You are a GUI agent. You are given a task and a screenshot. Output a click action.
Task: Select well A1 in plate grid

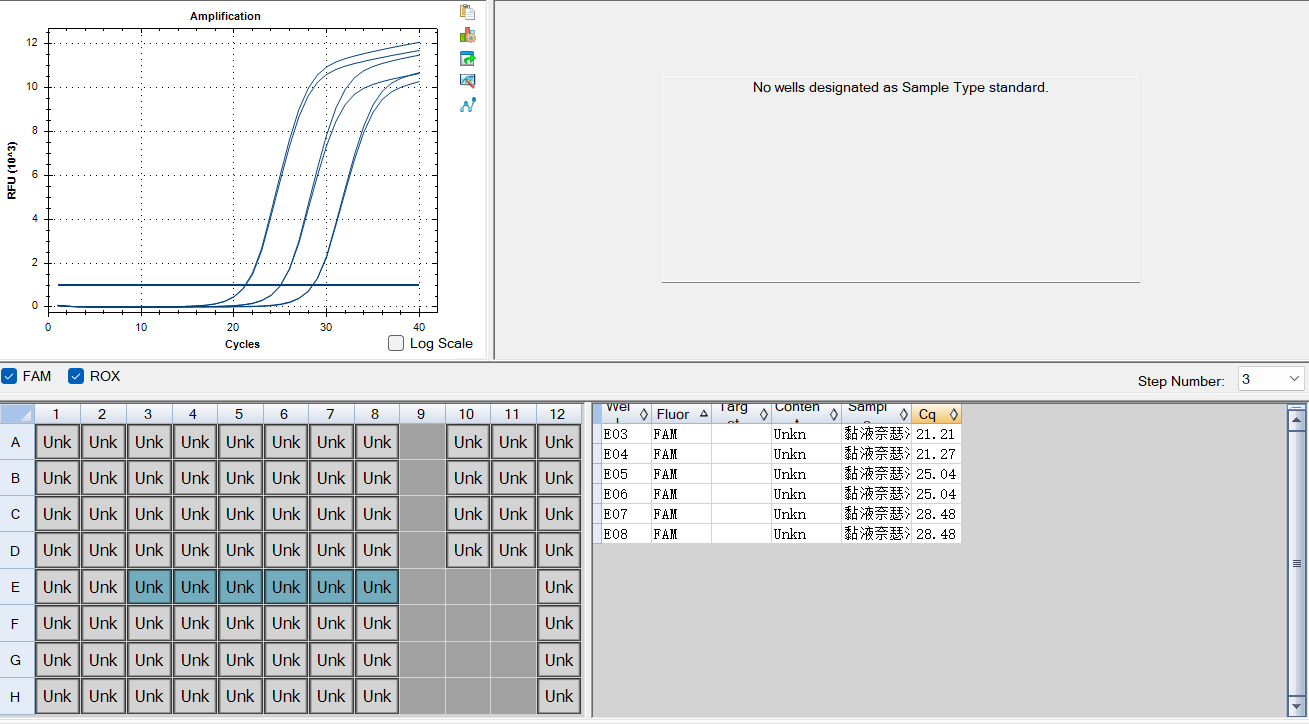[57, 442]
